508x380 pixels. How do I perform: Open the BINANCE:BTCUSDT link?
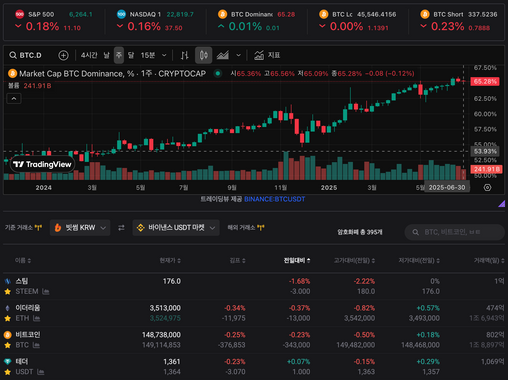tap(274, 199)
